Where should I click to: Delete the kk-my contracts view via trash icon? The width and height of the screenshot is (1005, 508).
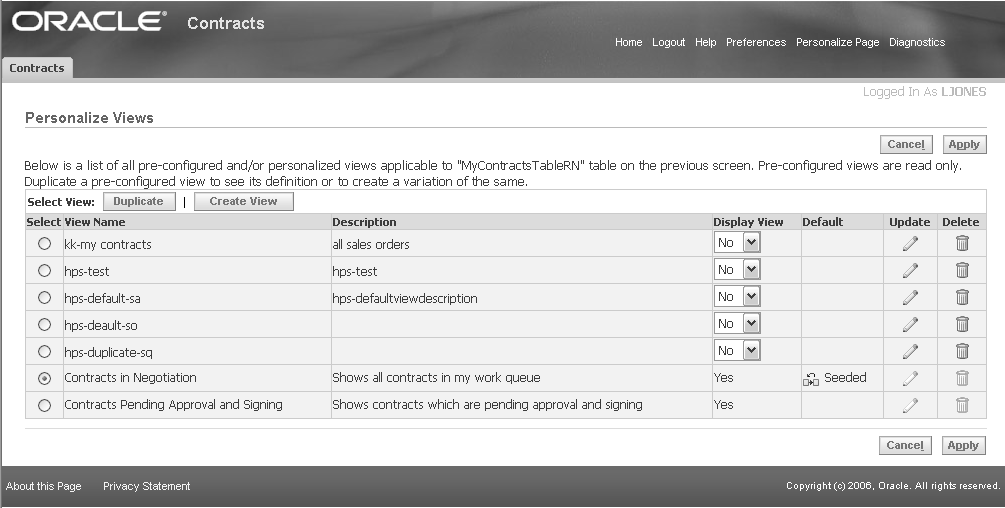(x=962, y=243)
